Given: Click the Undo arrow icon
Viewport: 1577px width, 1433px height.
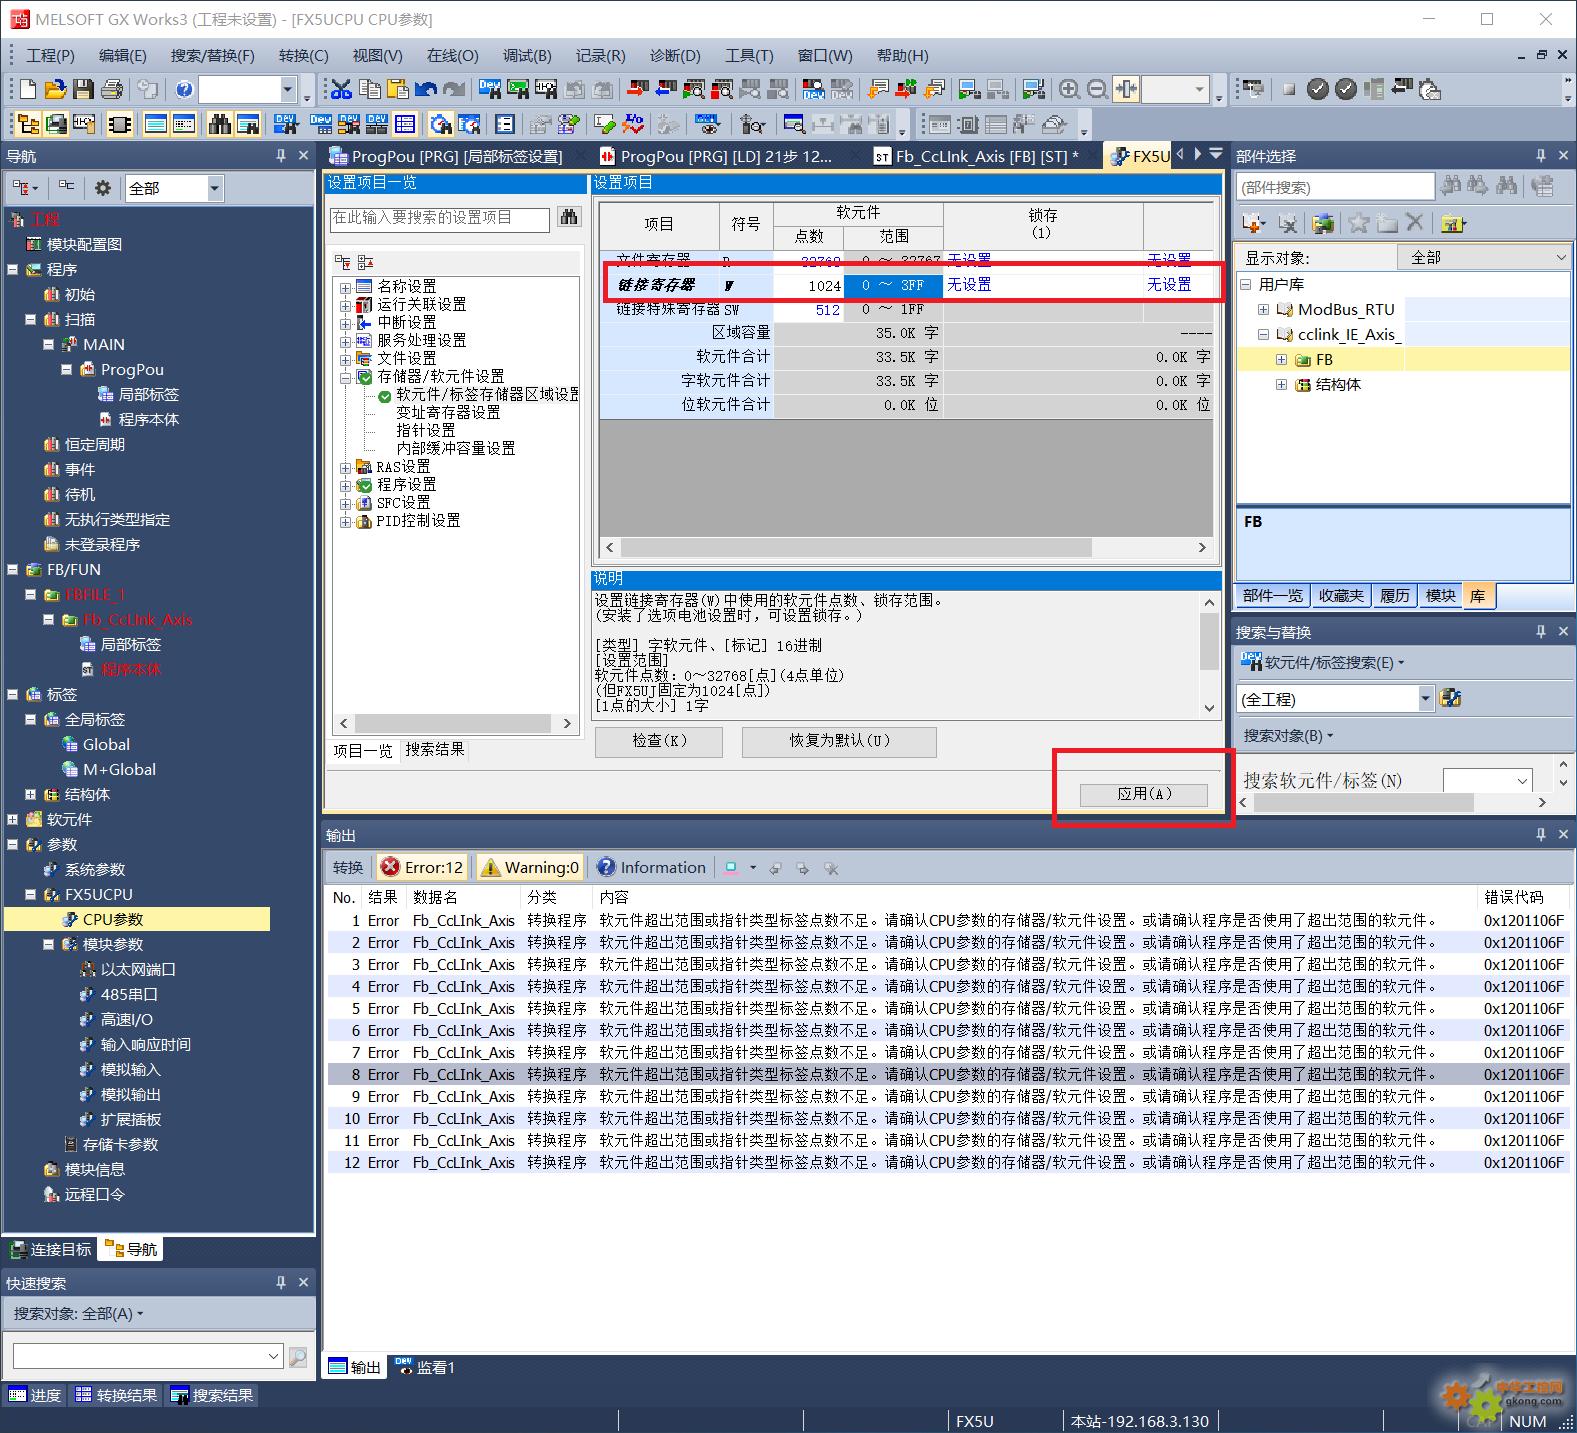Looking at the screenshot, I should 426,90.
